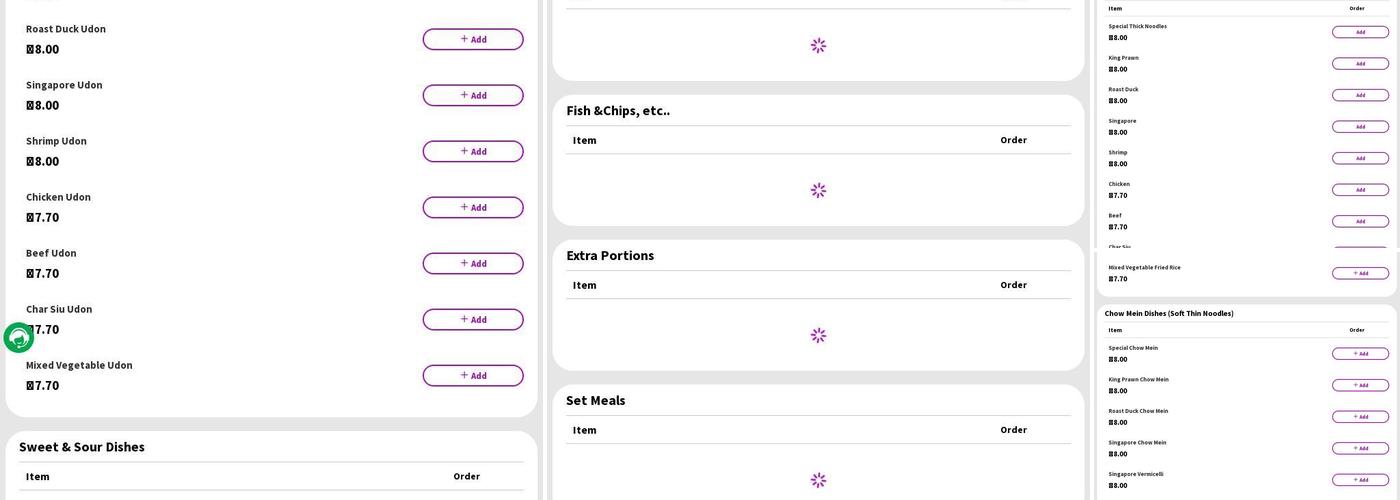Screen dimensions: 1400x500
Task: Click the plus icon for Roast Duck Udon
Action: pyautogui.click(x=464, y=39)
